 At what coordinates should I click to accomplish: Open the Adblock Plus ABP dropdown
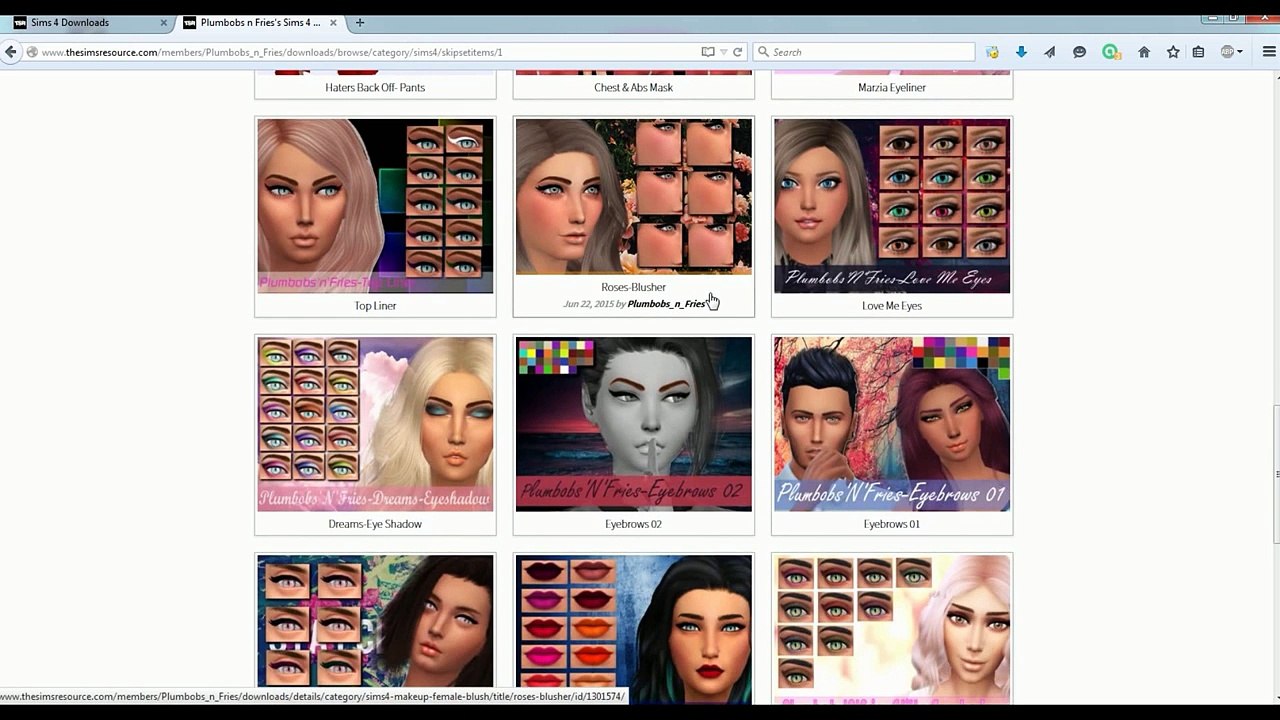[x=1231, y=52]
